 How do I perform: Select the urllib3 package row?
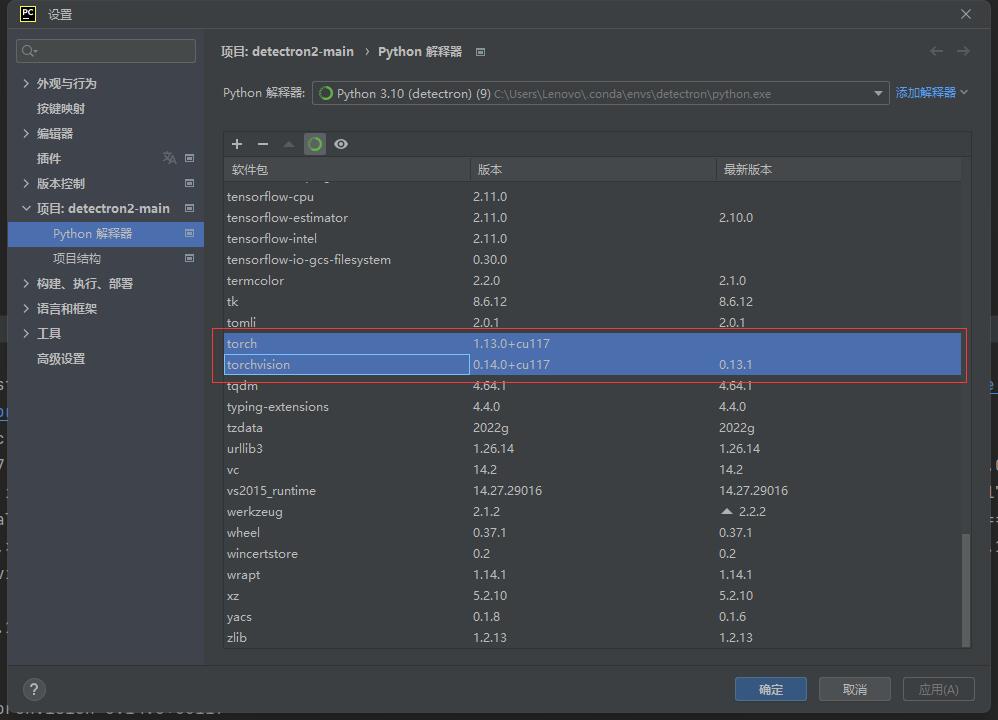(x=593, y=449)
